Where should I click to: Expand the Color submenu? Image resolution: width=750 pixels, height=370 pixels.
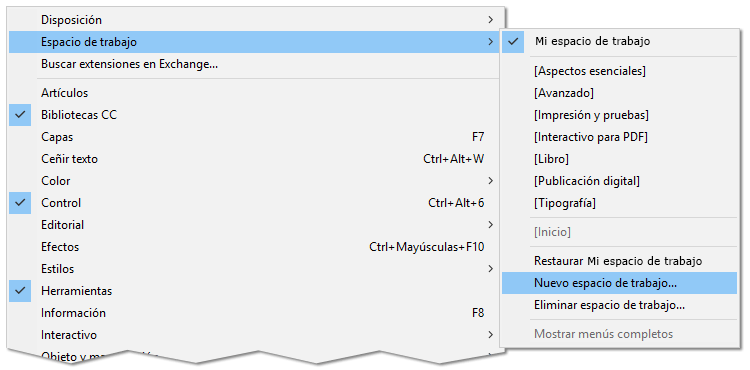(x=255, y=181)
